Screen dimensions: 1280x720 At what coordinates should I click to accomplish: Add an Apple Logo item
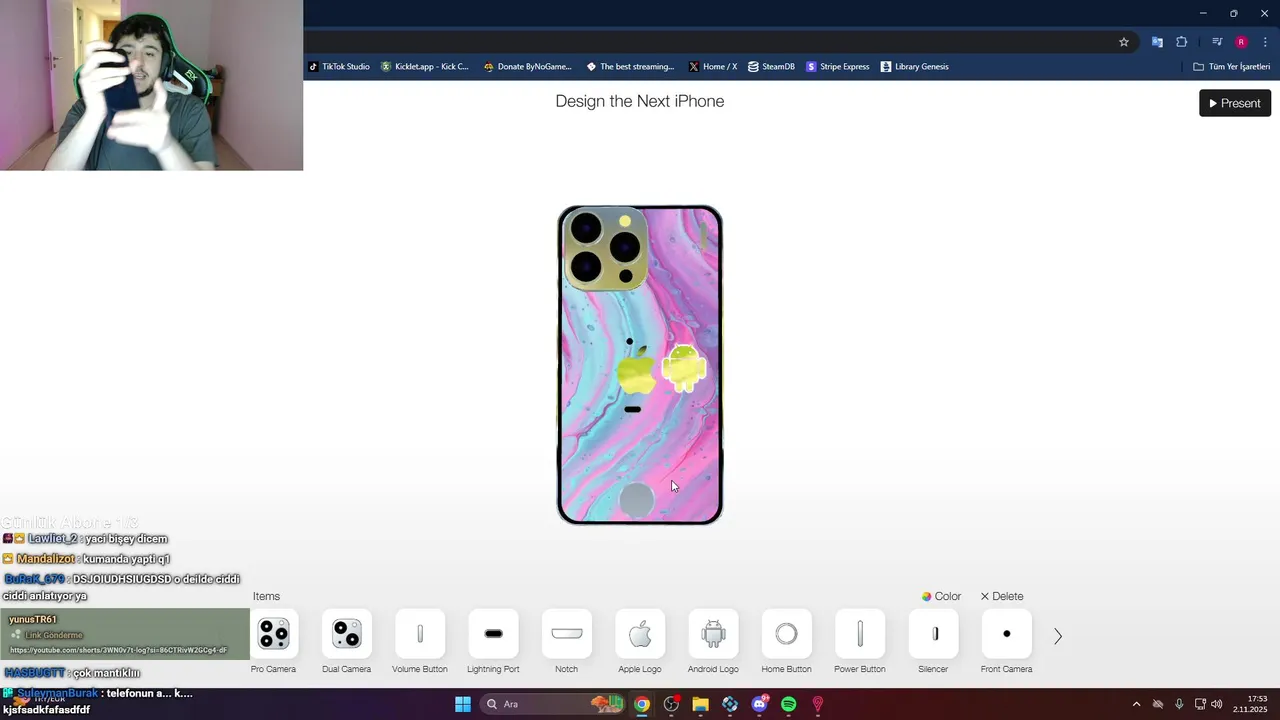tap(640, 634)
